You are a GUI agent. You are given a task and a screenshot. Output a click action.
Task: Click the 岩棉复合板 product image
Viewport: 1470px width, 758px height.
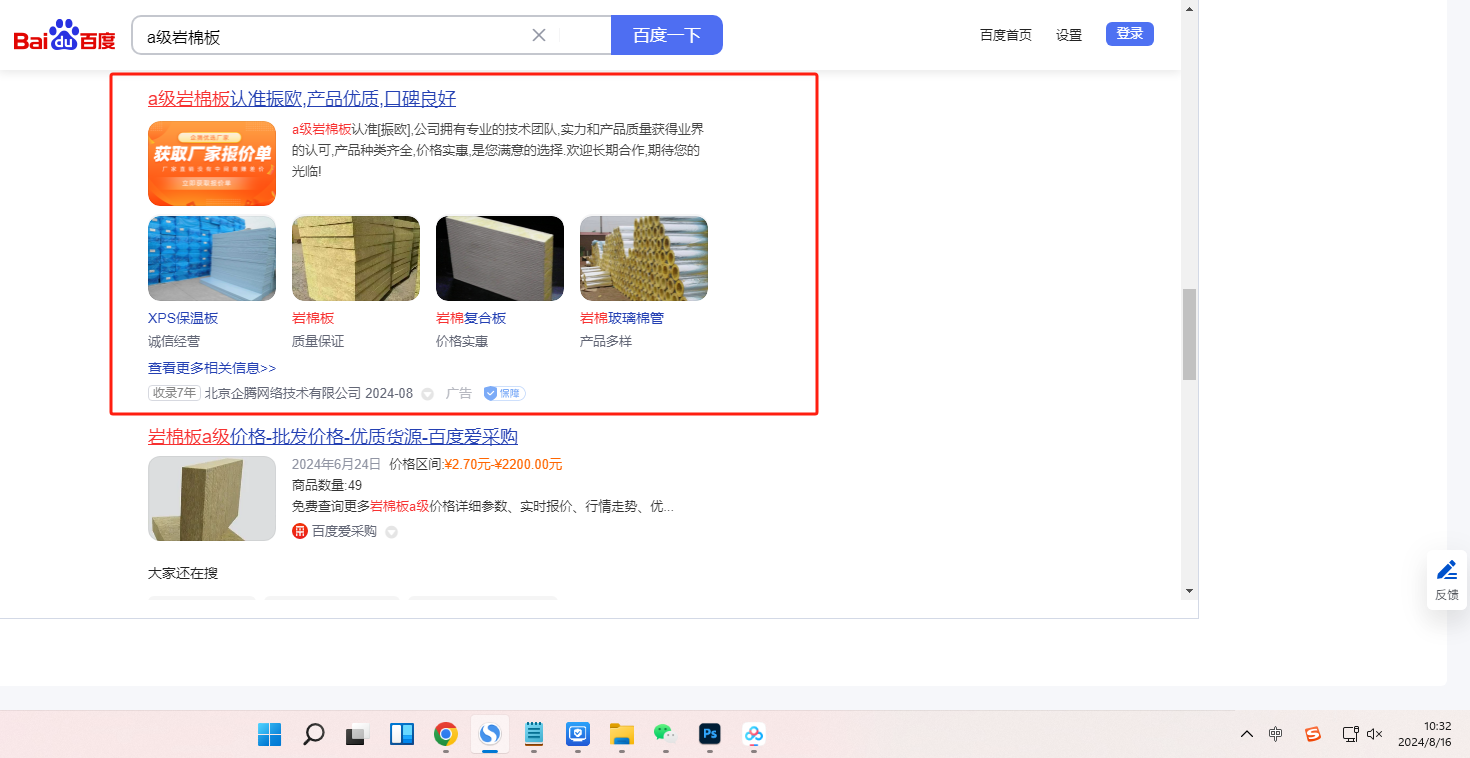(500, 258)
